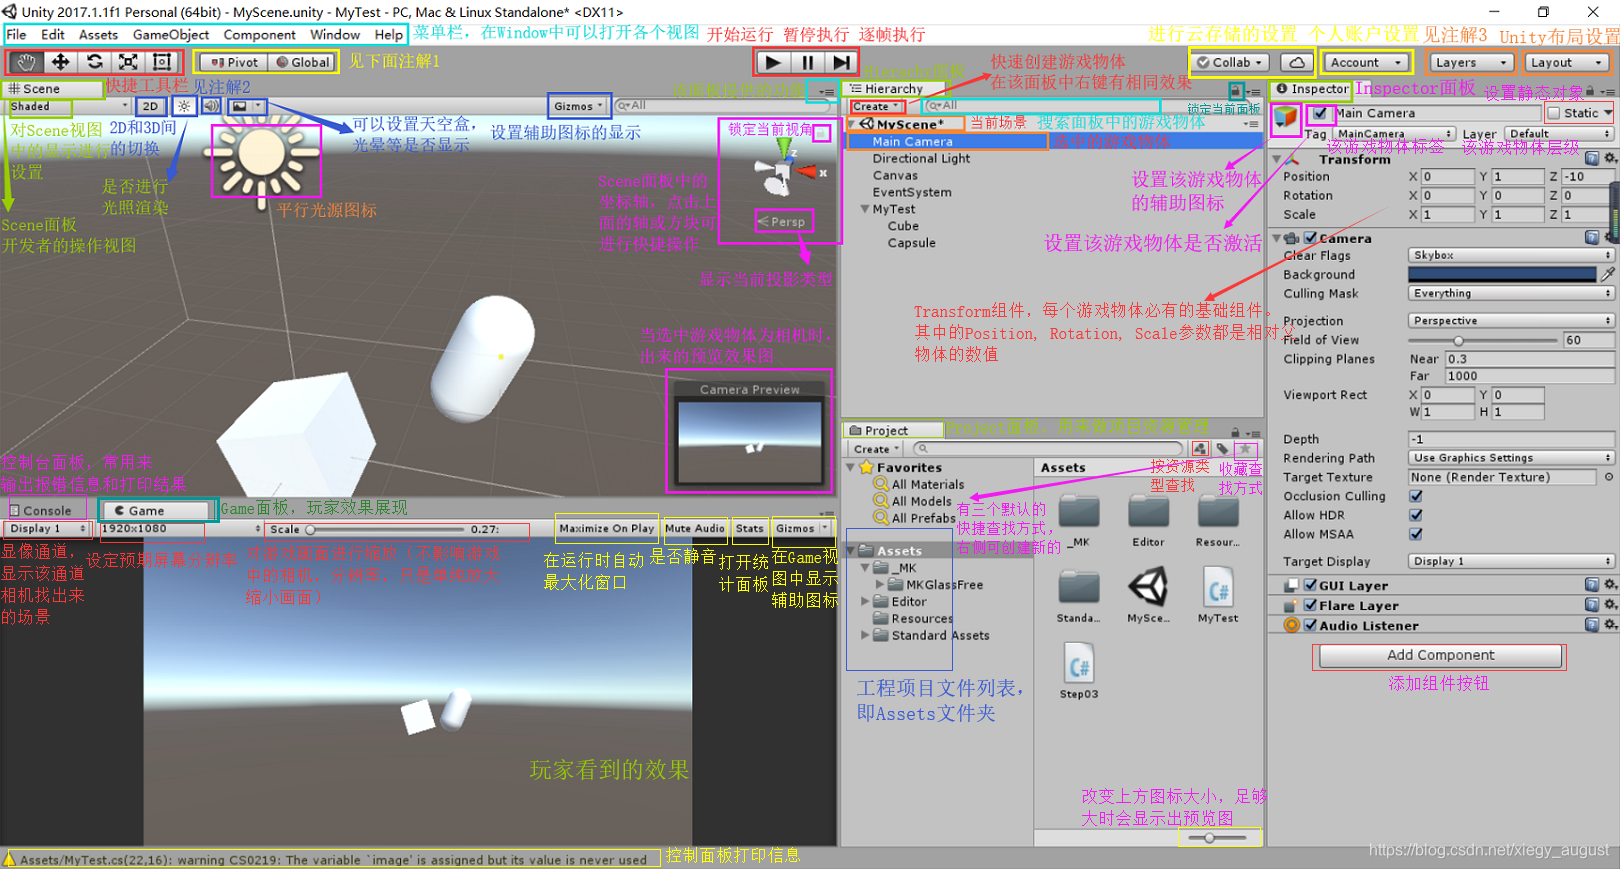This screenshot has width=1620, height=869.
Task: Toggle Pivot handle position button
Action: pos(233,62)
